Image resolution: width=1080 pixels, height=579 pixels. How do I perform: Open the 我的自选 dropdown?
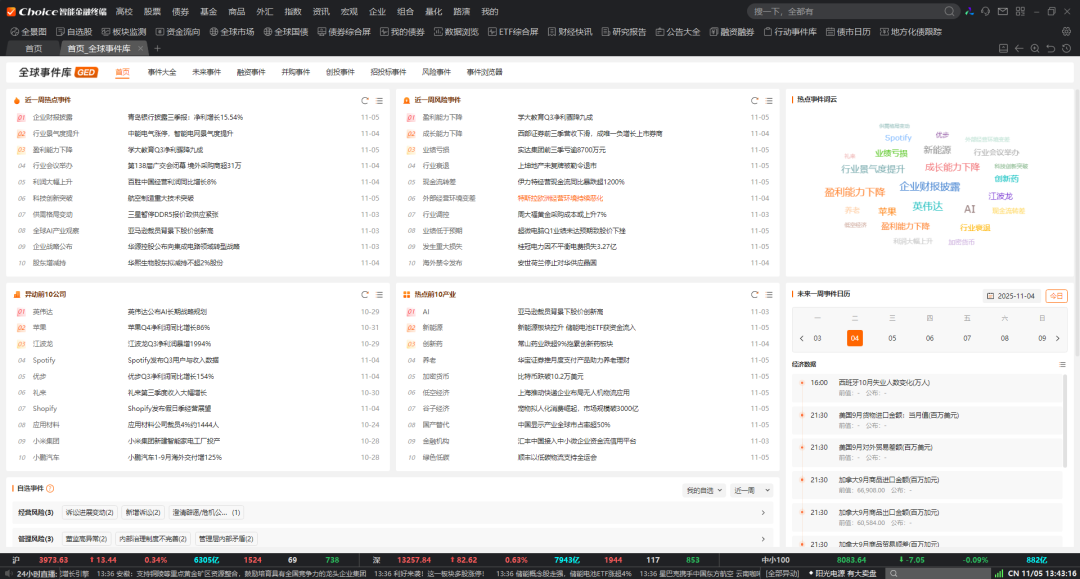(x=704, y=490)
